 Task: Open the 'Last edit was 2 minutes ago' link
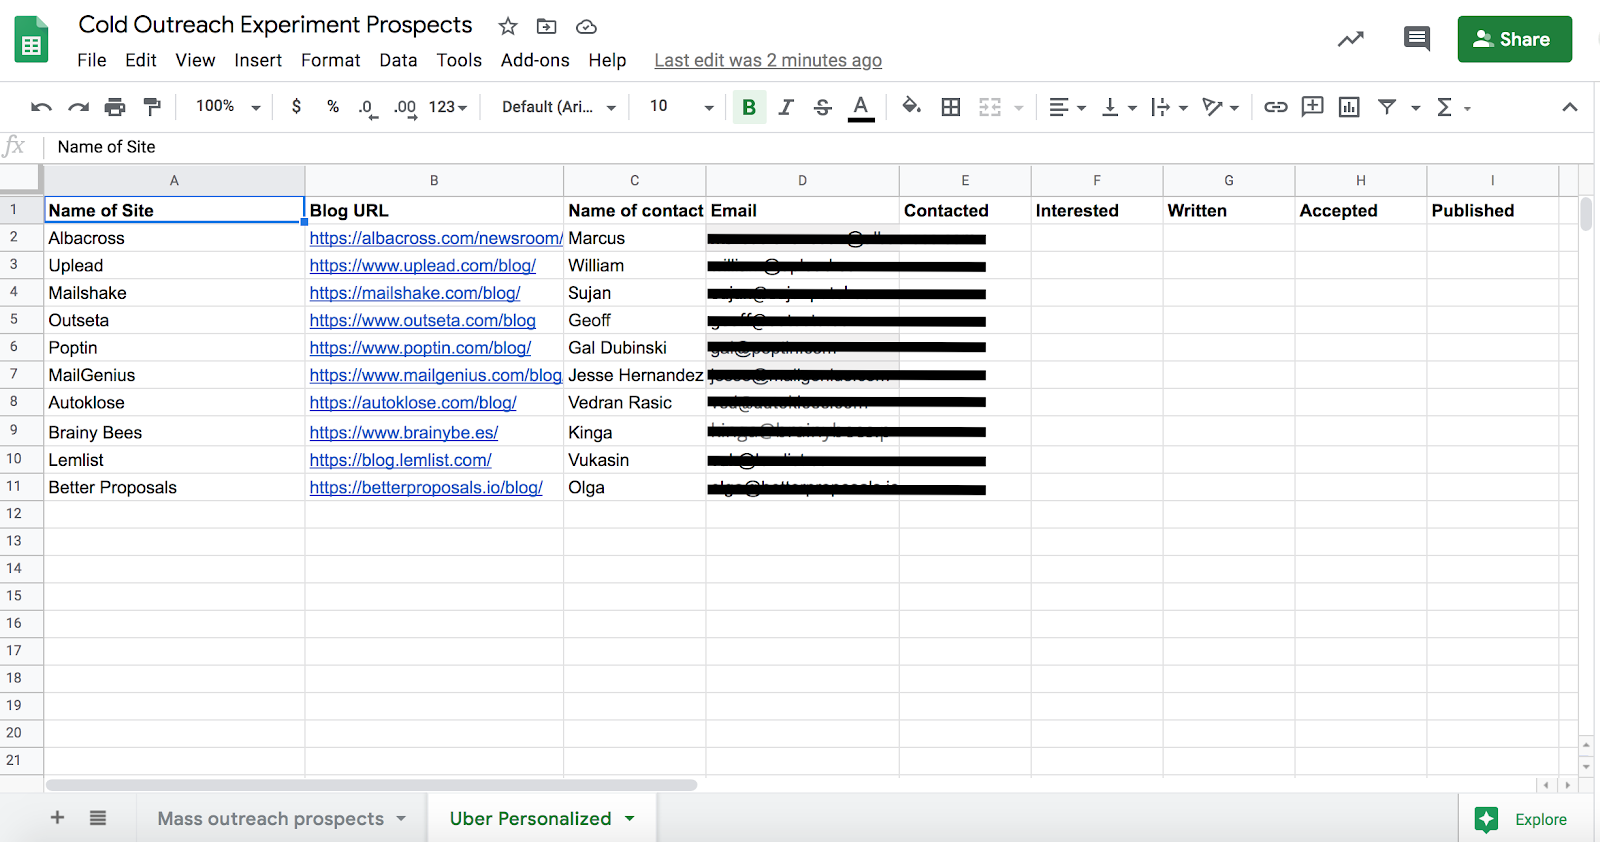(768, 60)
